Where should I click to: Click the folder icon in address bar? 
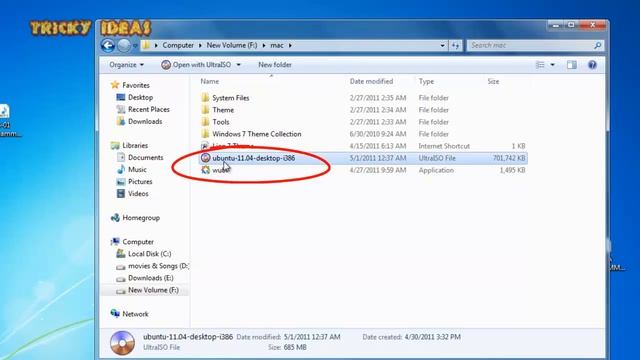pyautogui.click(x=146, y=45)
